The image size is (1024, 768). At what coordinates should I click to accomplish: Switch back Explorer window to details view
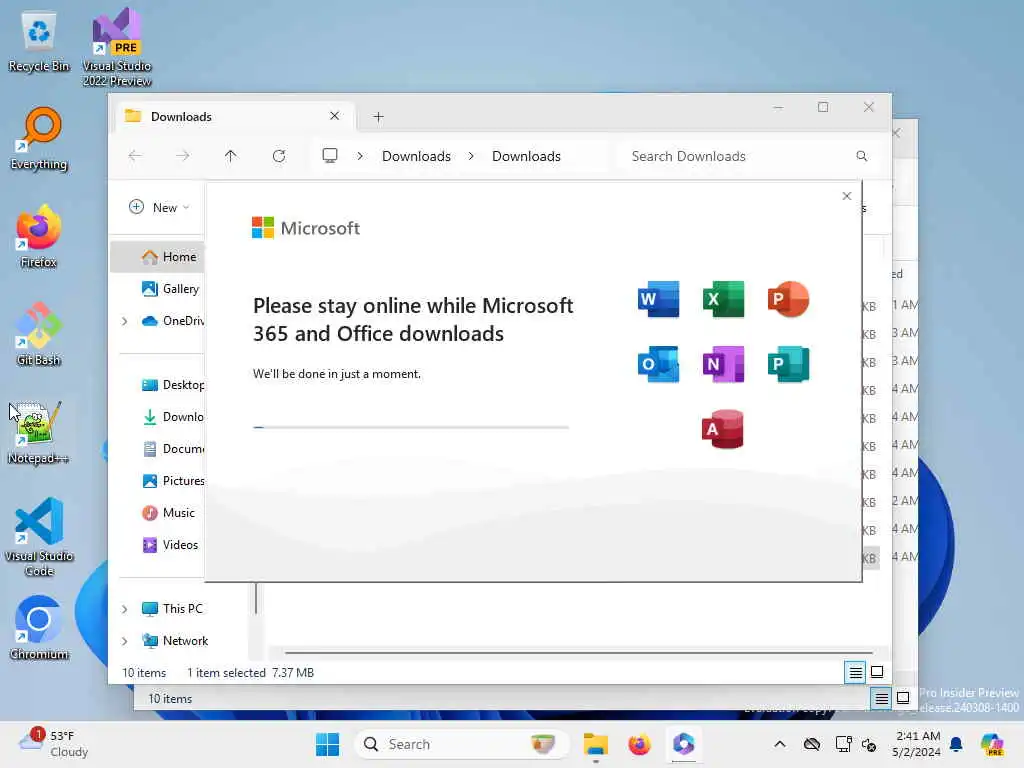(881, 699)
